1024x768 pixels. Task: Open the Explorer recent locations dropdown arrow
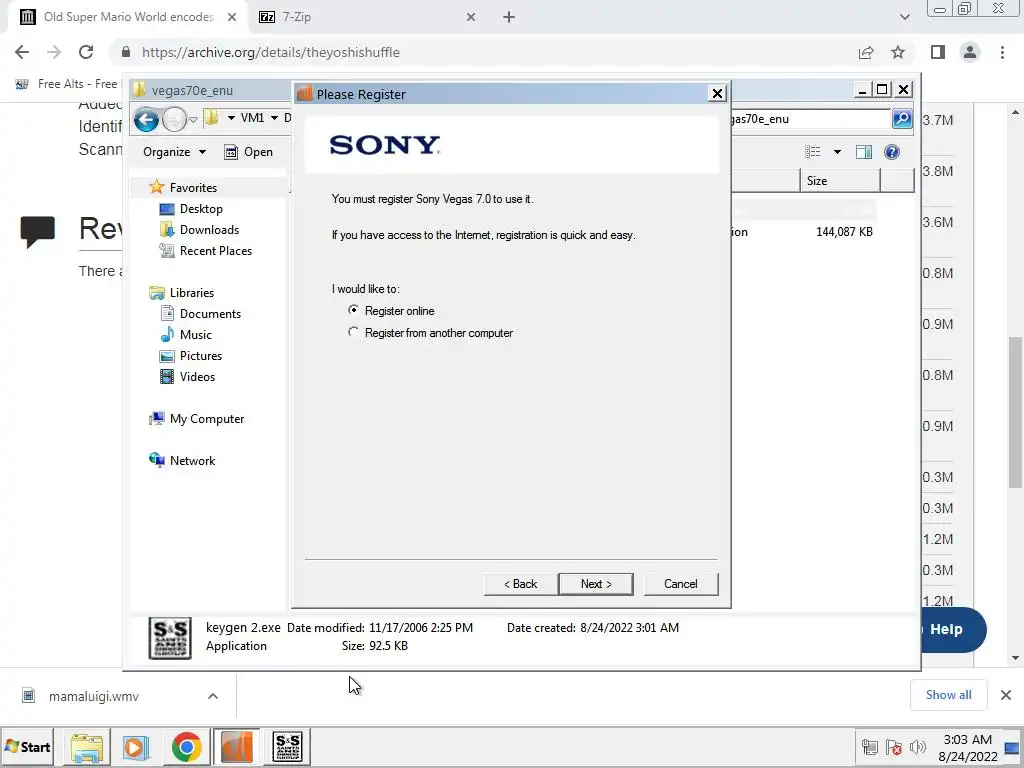tap(193, 120)
